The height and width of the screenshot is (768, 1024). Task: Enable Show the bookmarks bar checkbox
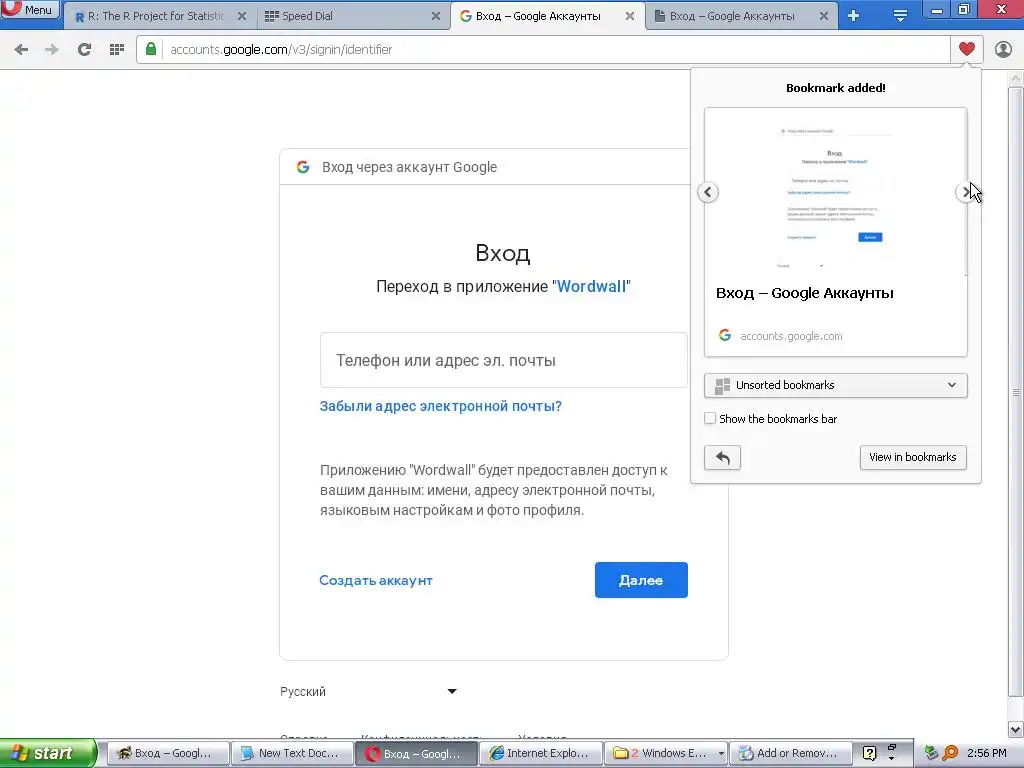coord(710,419)
